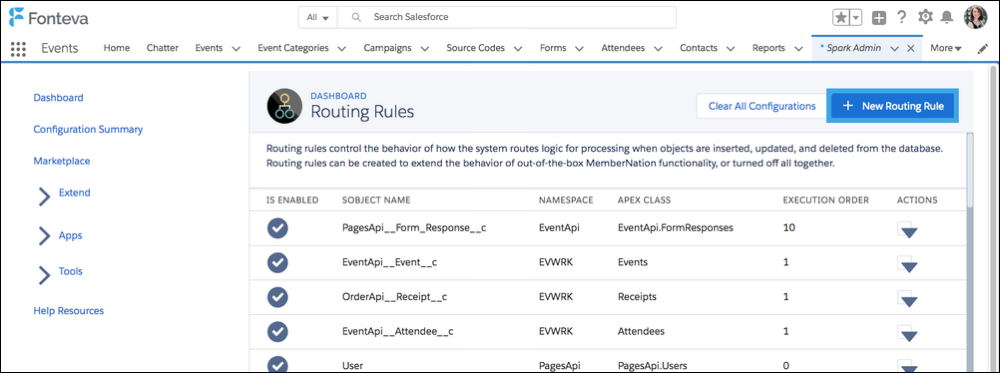The width and height of the screenshot is (1000, 373).
Task: Click the routing rules table scrollbar
Action: tap(969, 169)
